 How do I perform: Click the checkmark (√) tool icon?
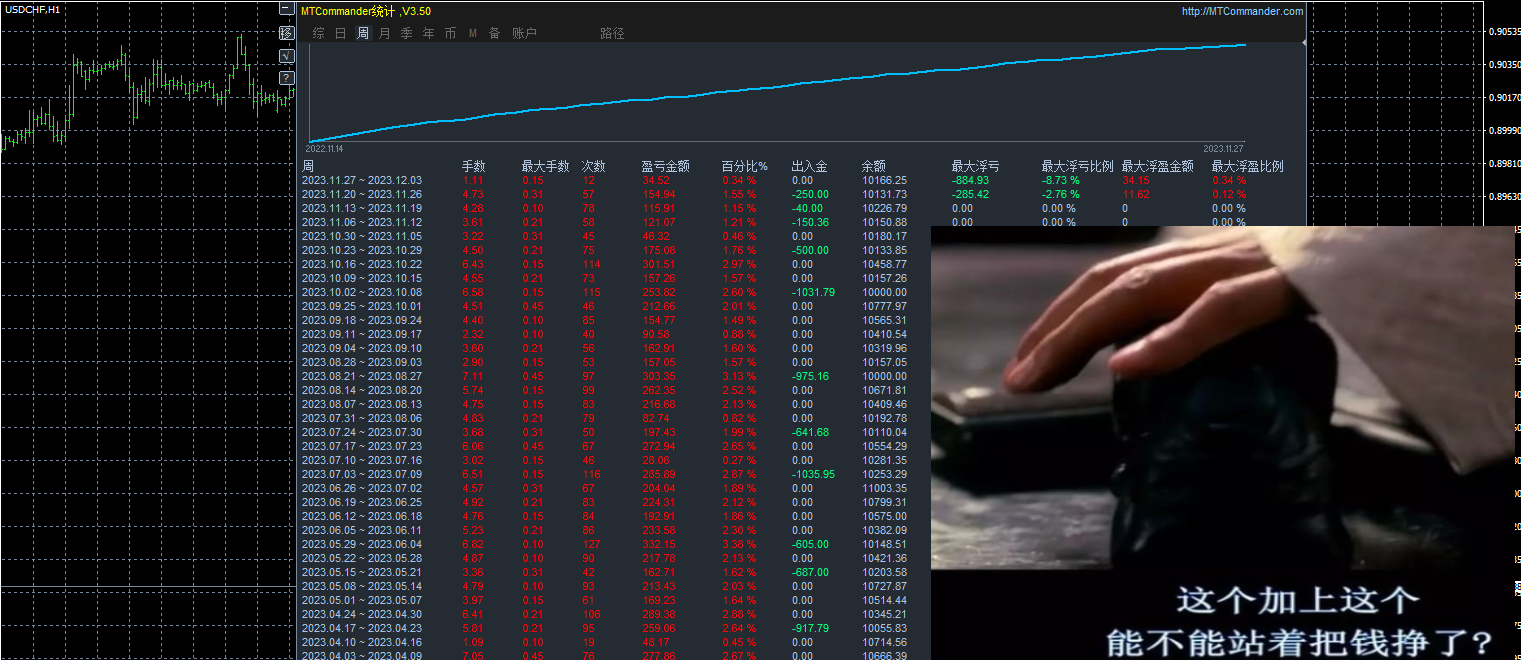(x=286, y=54)
